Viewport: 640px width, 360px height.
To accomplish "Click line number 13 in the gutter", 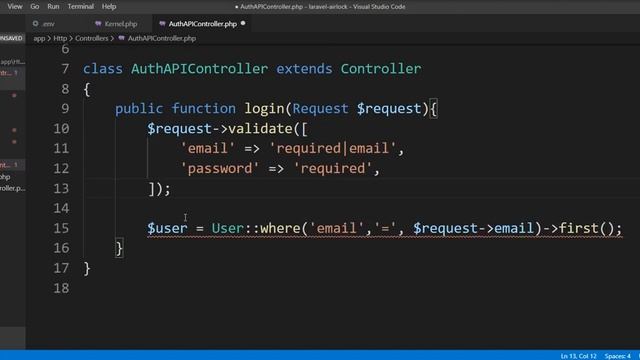I will [61, 189].
